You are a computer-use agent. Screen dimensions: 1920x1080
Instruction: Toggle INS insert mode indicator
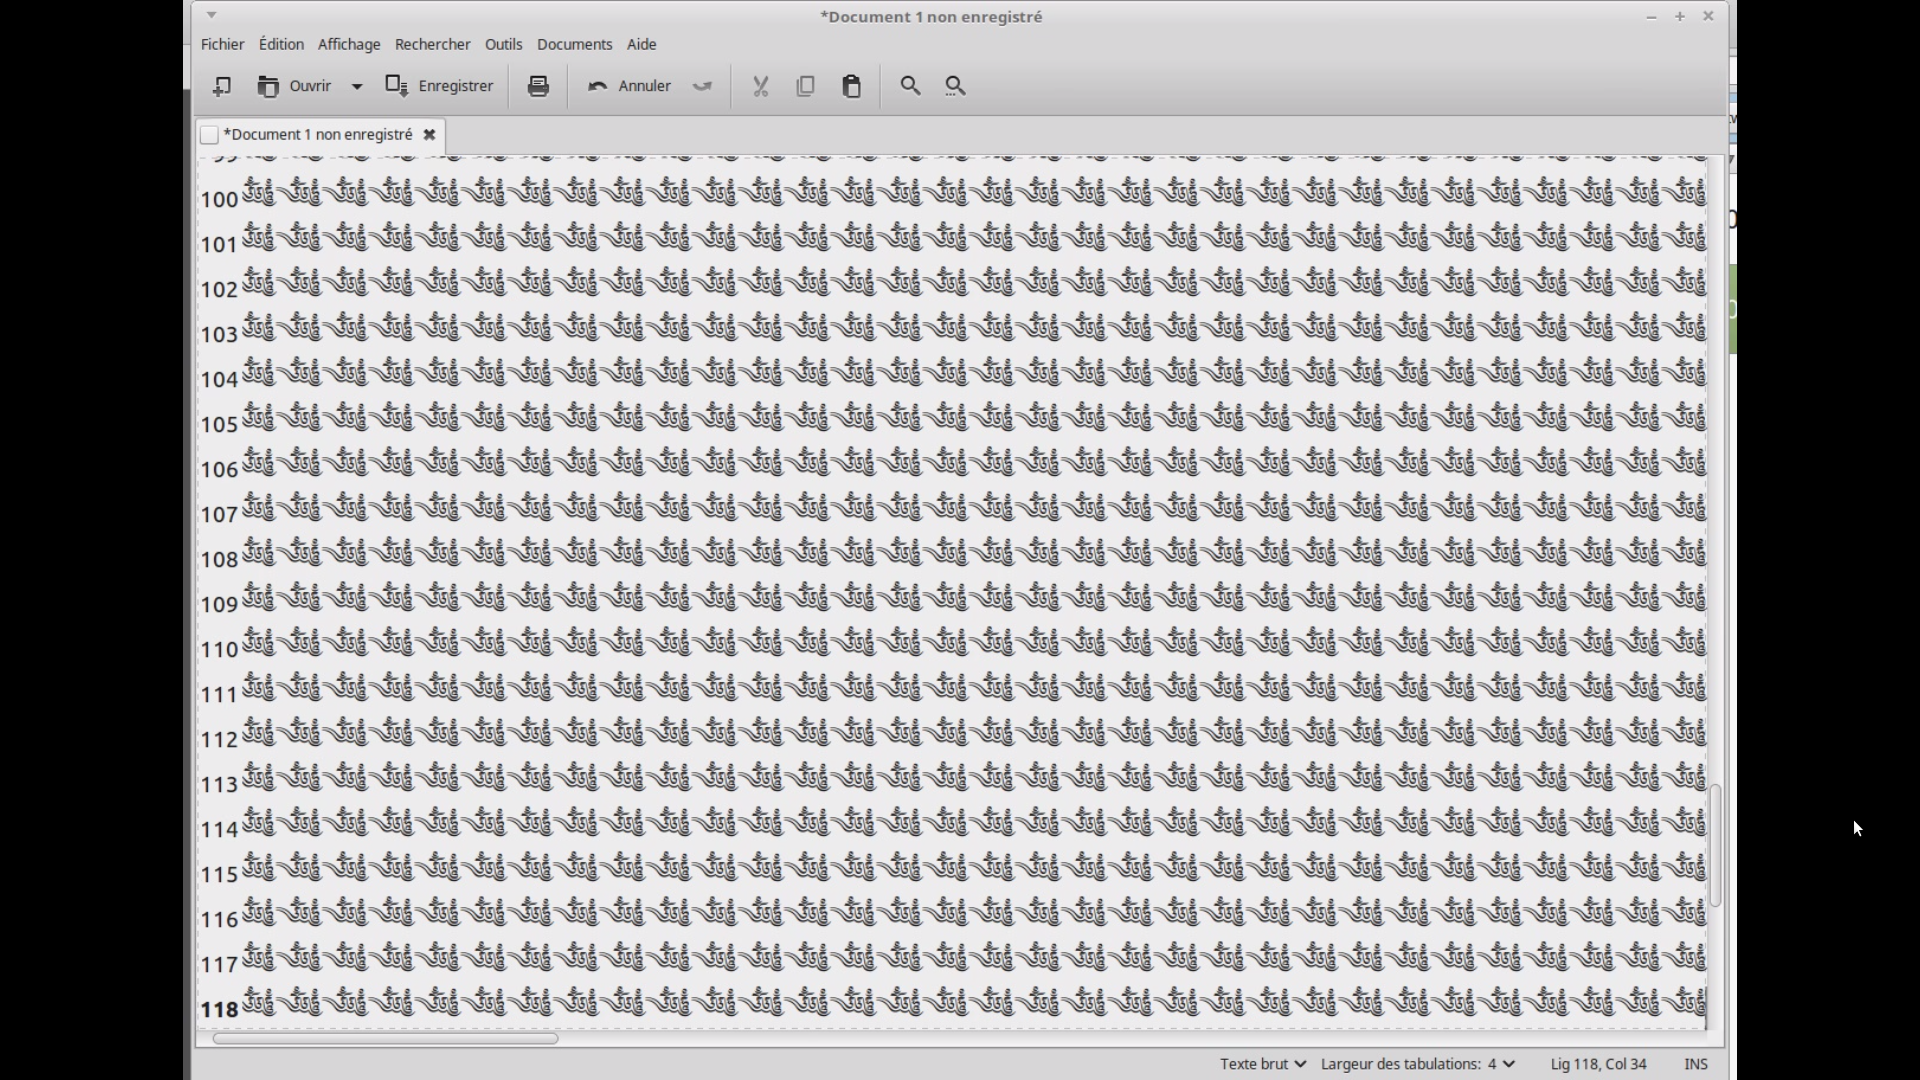pos(1695,1064)
